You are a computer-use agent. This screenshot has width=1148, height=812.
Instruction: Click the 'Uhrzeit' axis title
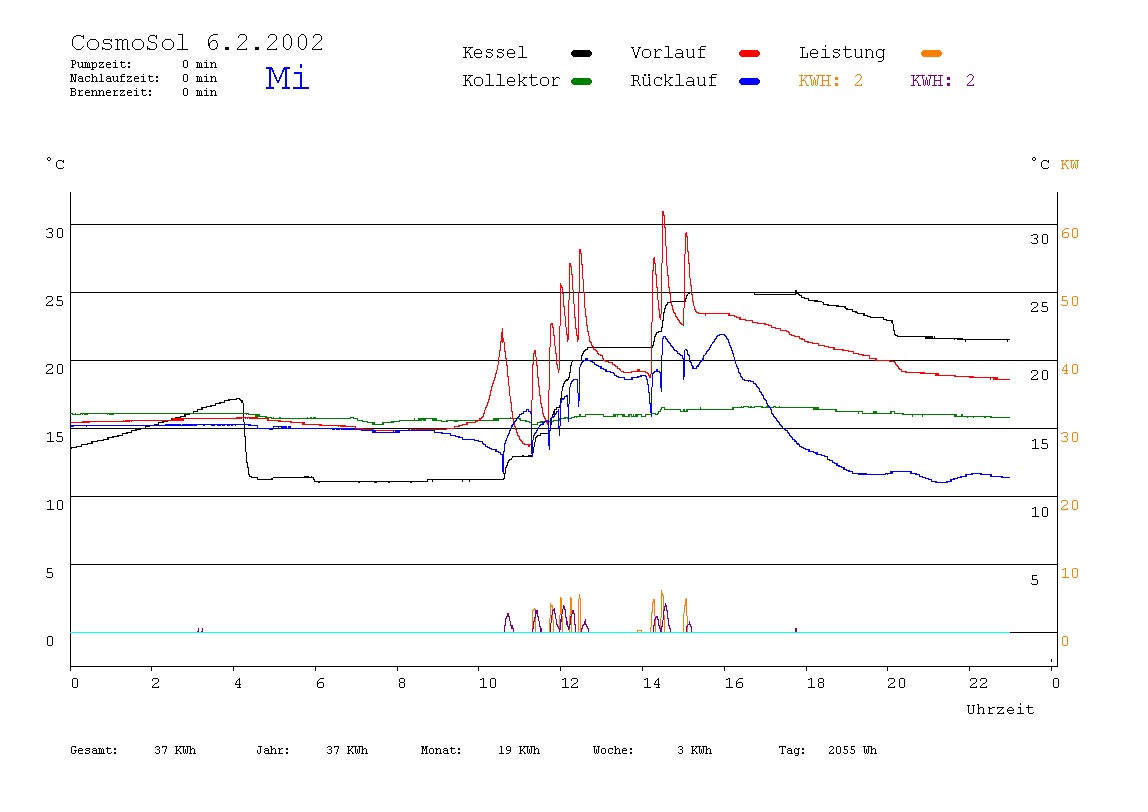1000,709
